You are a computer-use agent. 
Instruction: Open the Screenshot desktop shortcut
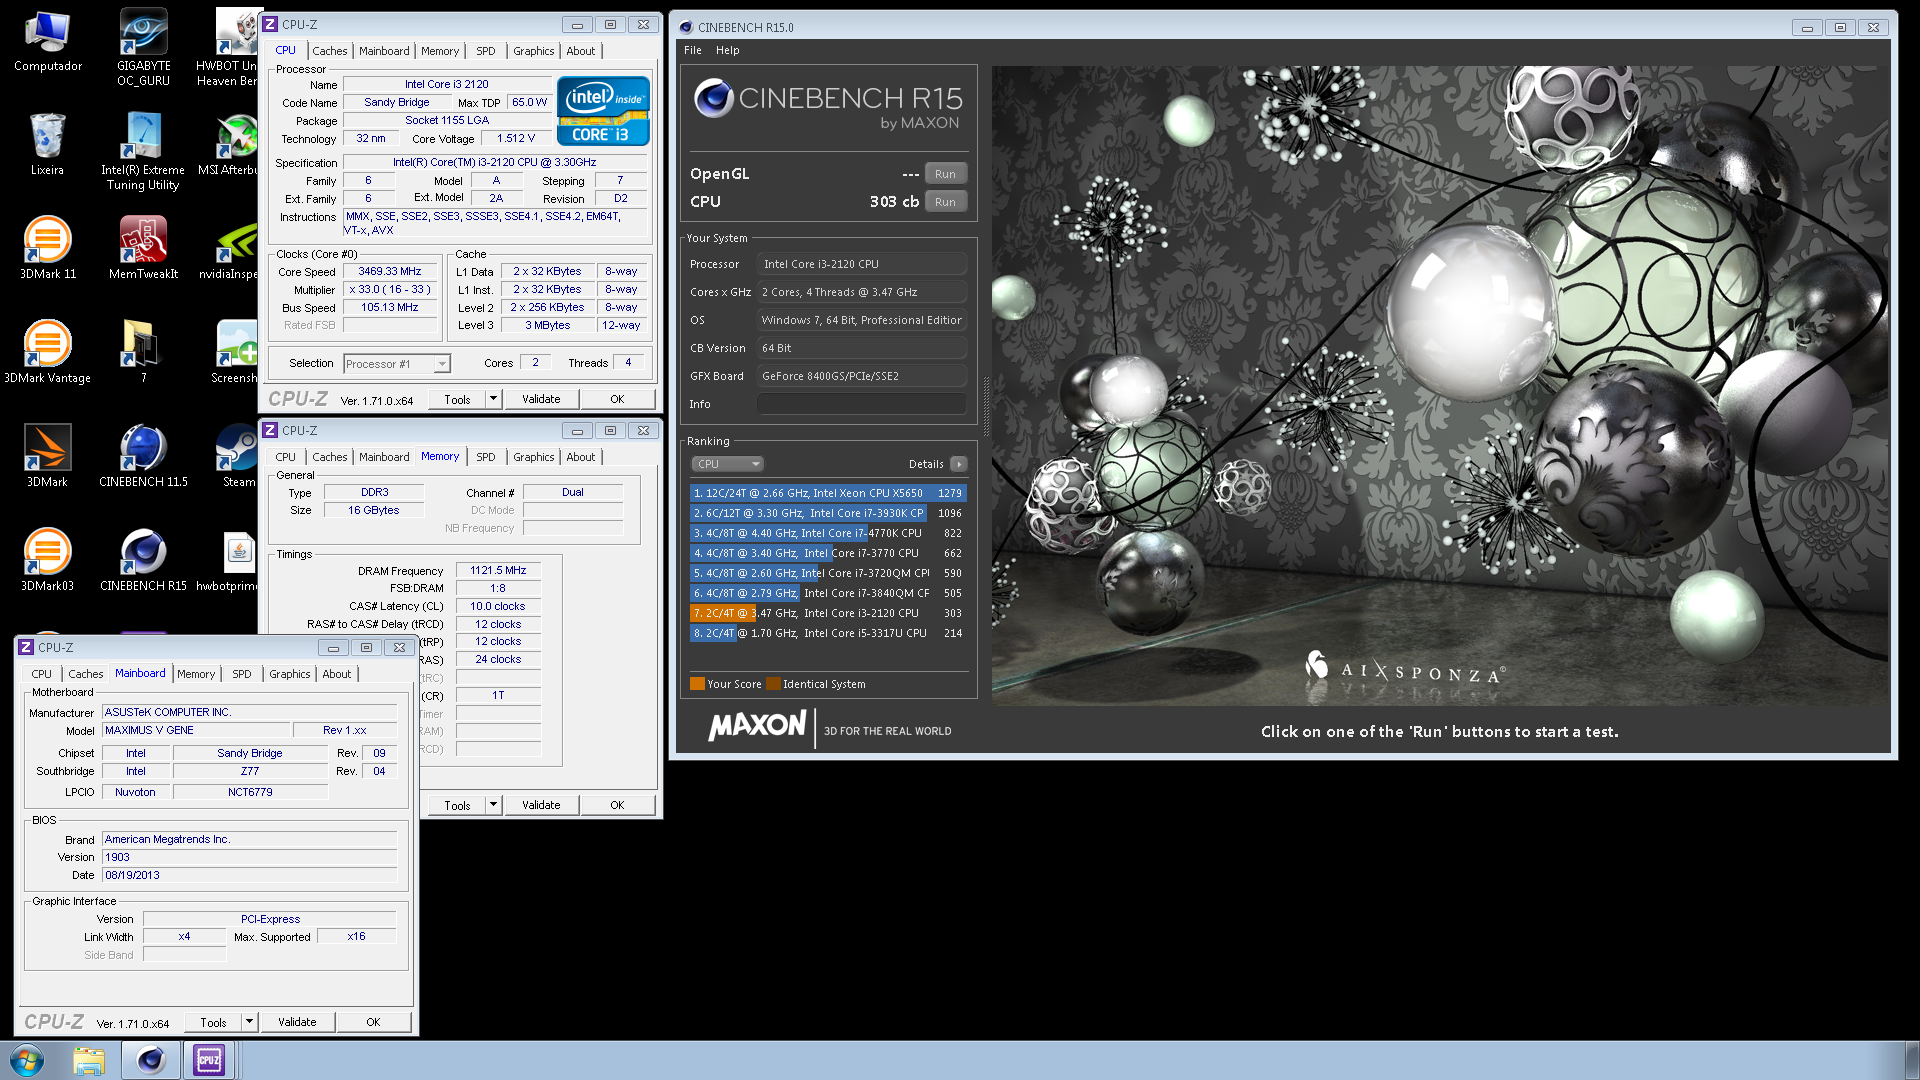pyautogui.click(x=236, y=352)
